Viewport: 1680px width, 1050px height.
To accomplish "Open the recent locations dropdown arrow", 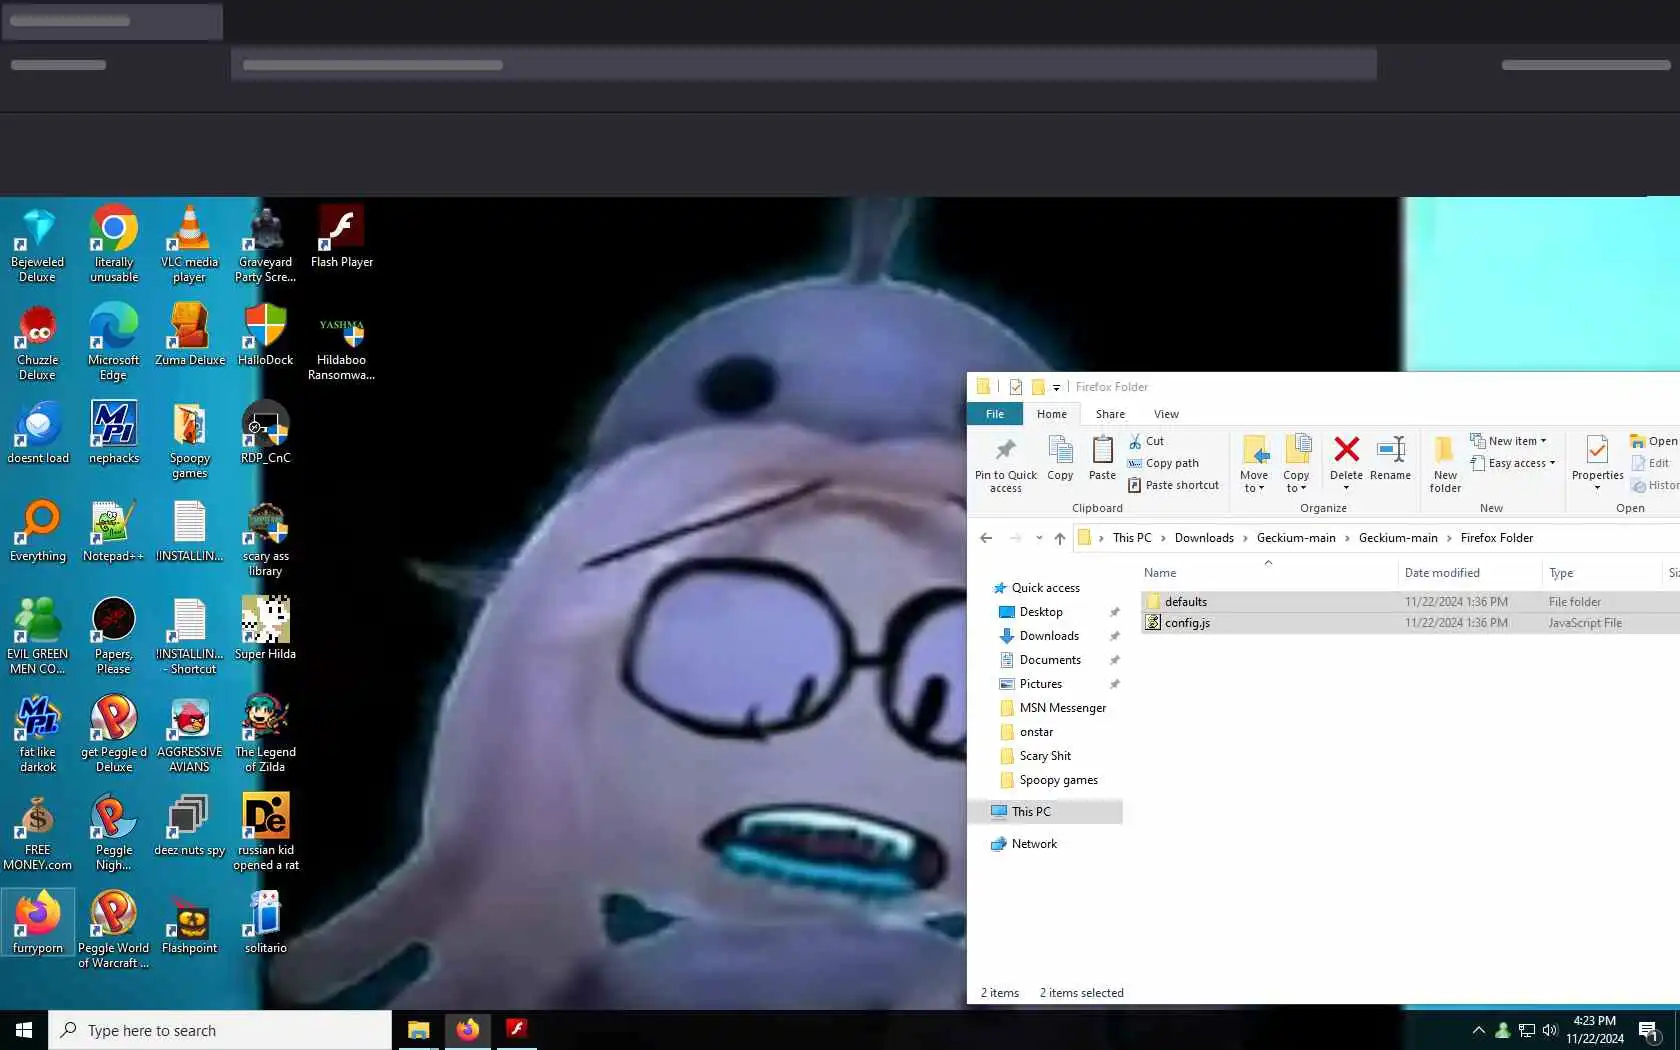I will click(1039, 538).
